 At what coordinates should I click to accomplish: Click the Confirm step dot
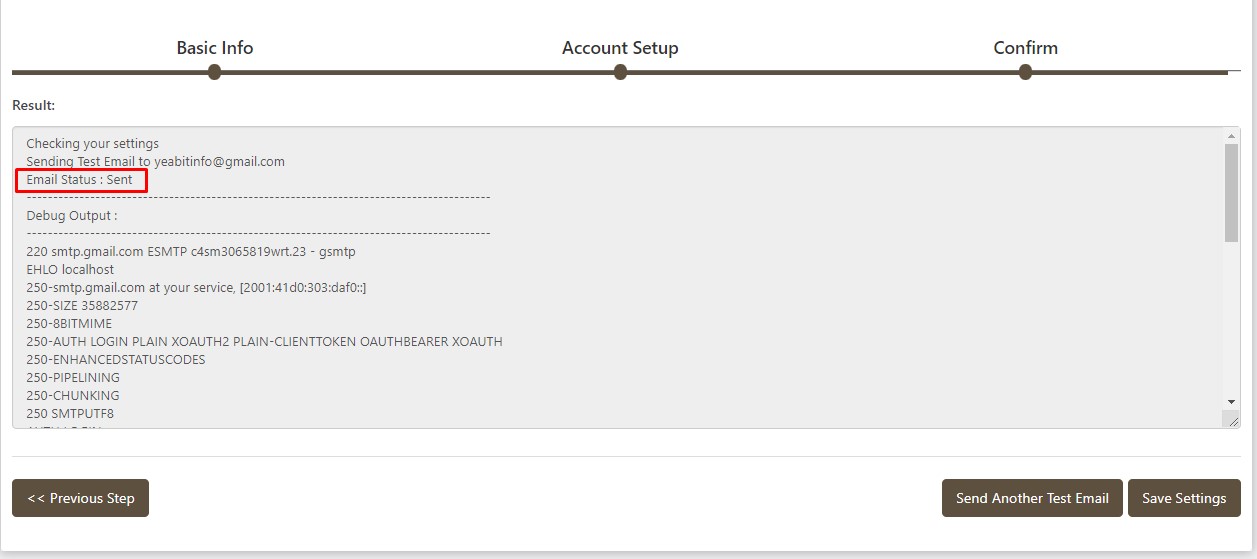pos(1025,72)
